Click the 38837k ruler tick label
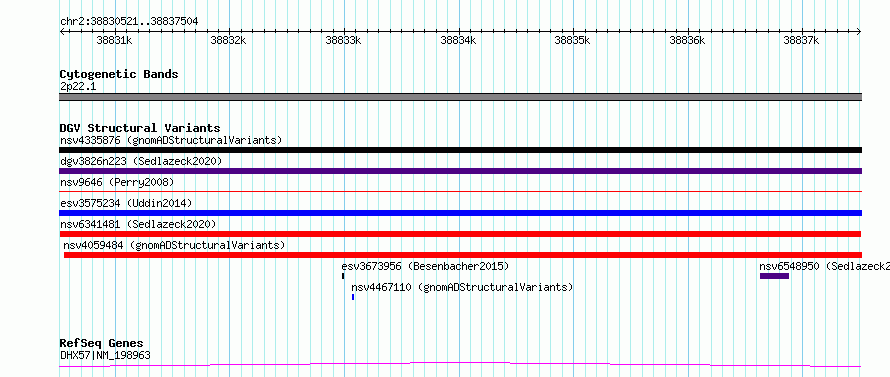The height and width of the screenshot is (377, 890). (801, 40)
